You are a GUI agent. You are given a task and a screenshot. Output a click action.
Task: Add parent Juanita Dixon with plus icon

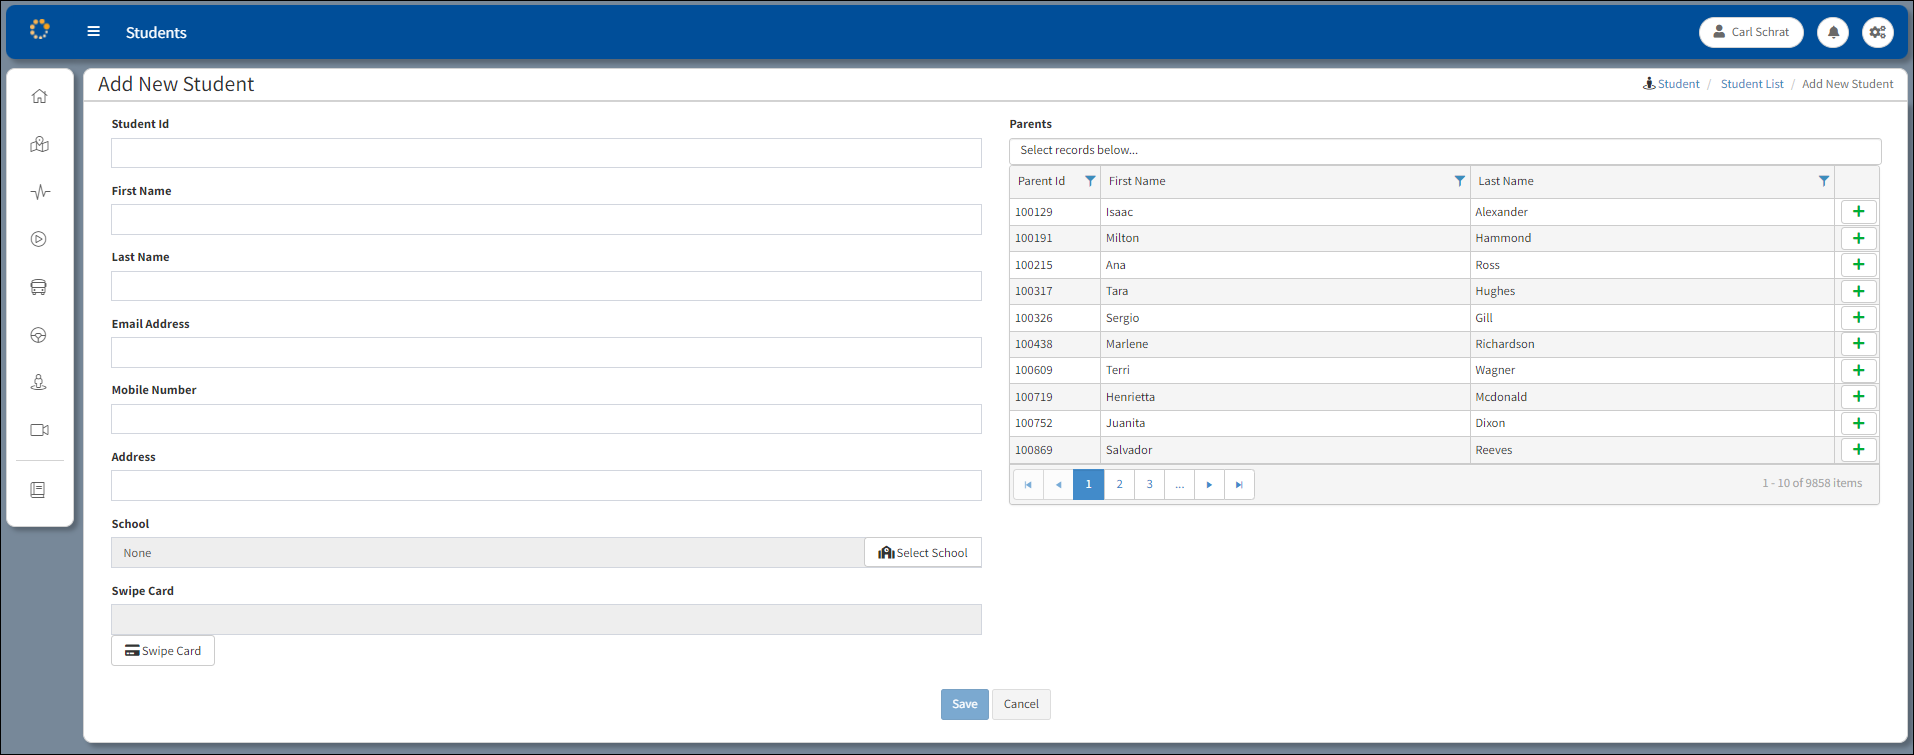(1858, 423)
